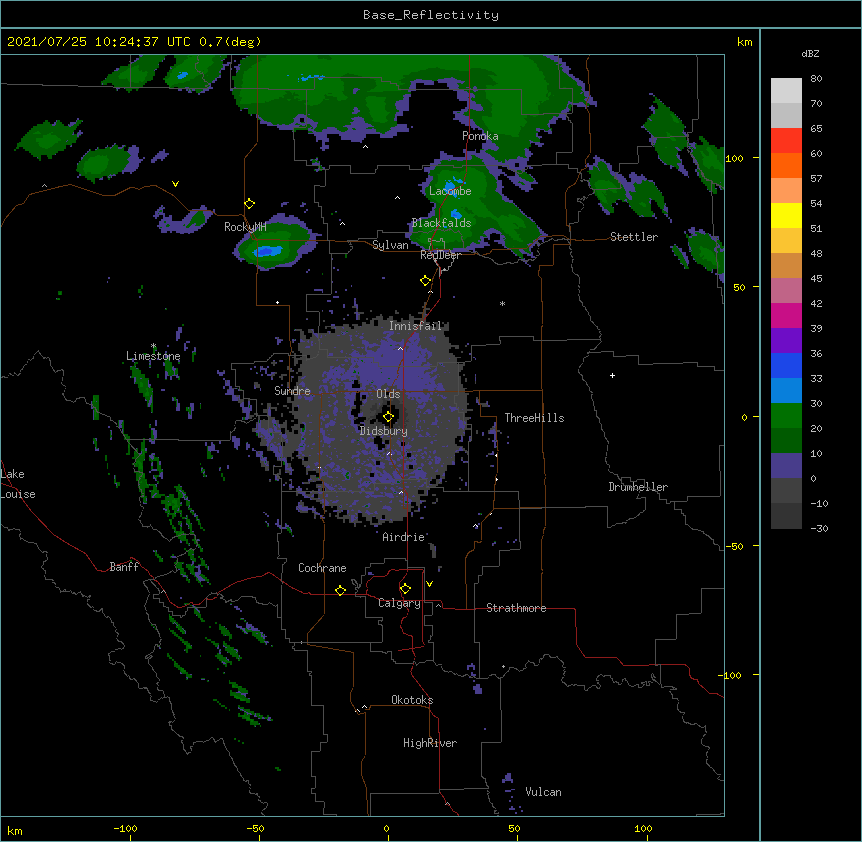Click the blue reflectivity core near RockyMH
862x842 pixels.
268,252
